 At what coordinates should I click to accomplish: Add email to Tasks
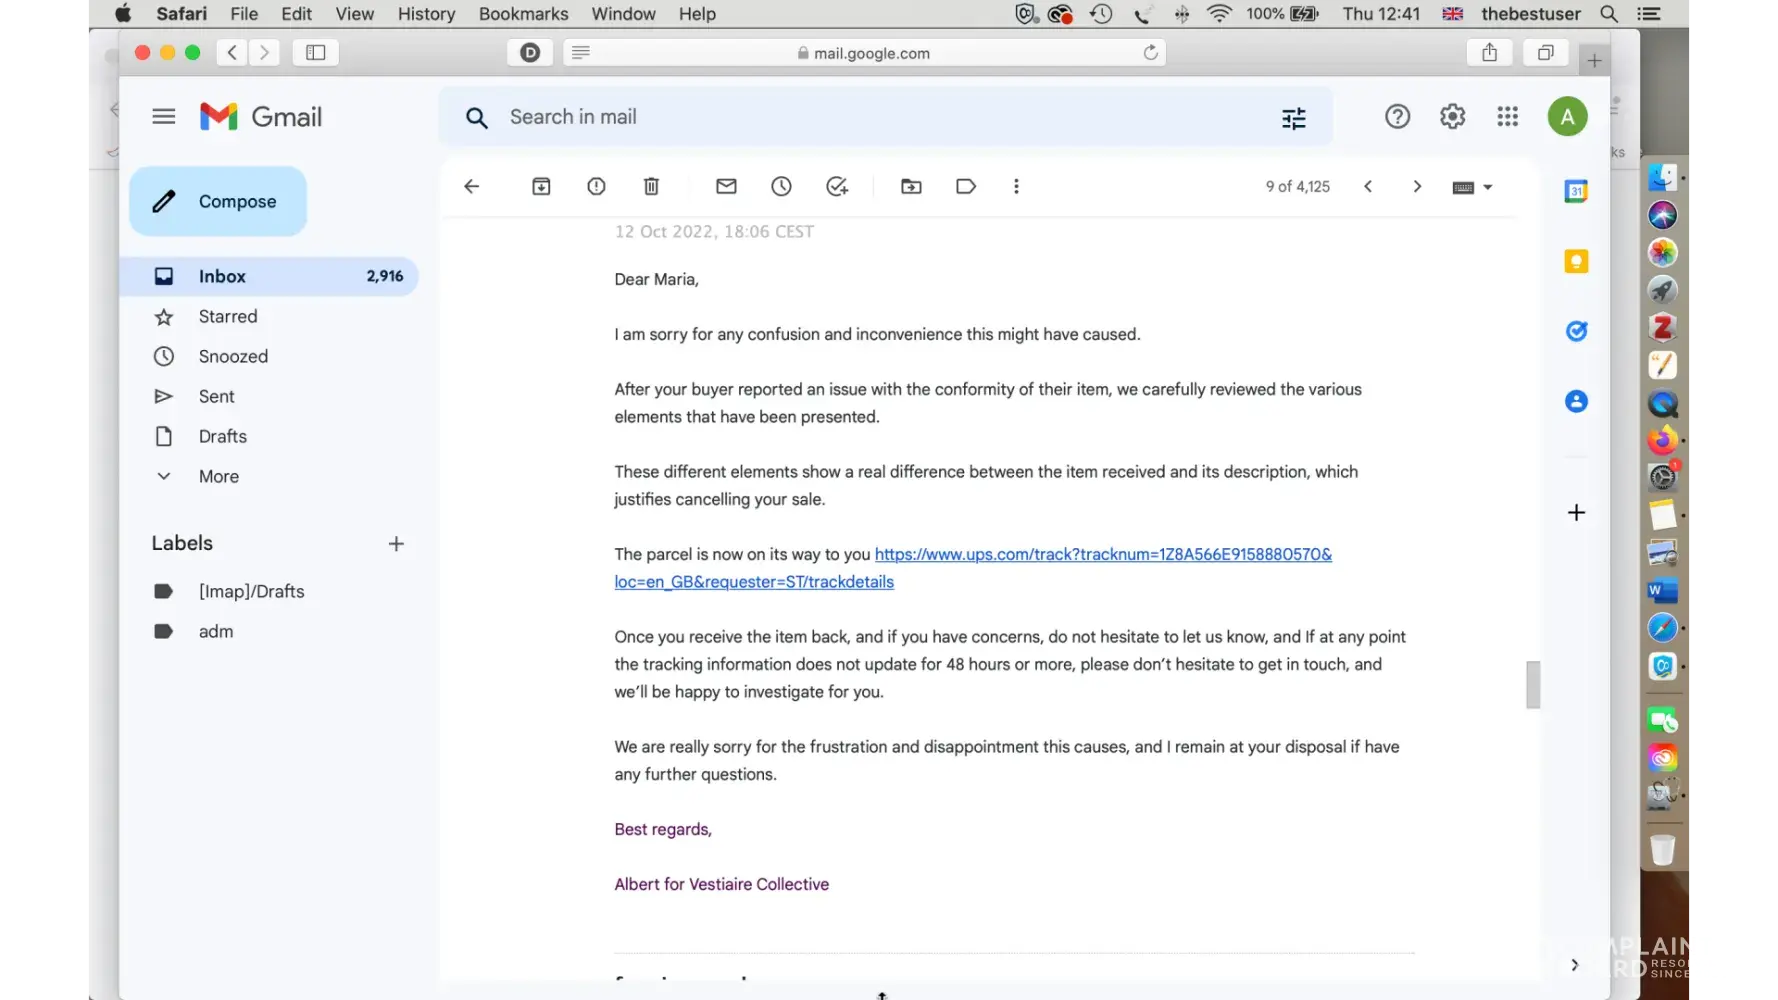pyautogui.click(x=837, y=186)
